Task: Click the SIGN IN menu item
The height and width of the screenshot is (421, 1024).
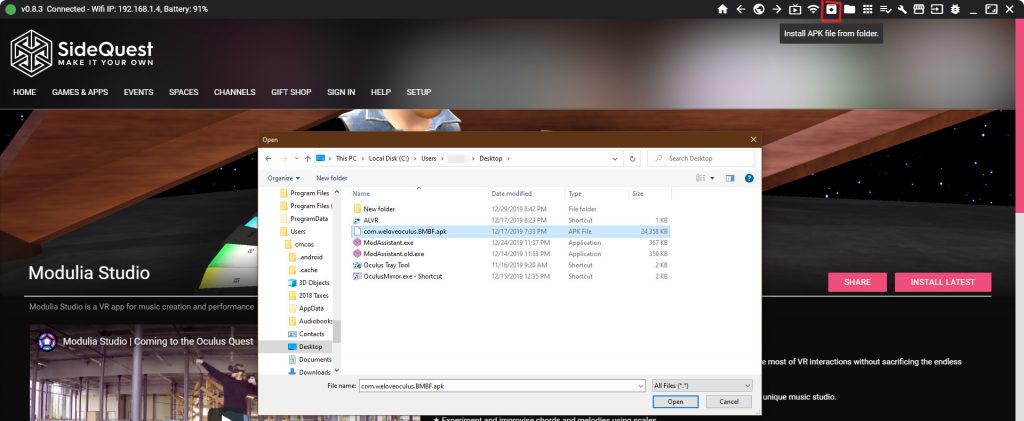Action: click(x=341, y=92)
